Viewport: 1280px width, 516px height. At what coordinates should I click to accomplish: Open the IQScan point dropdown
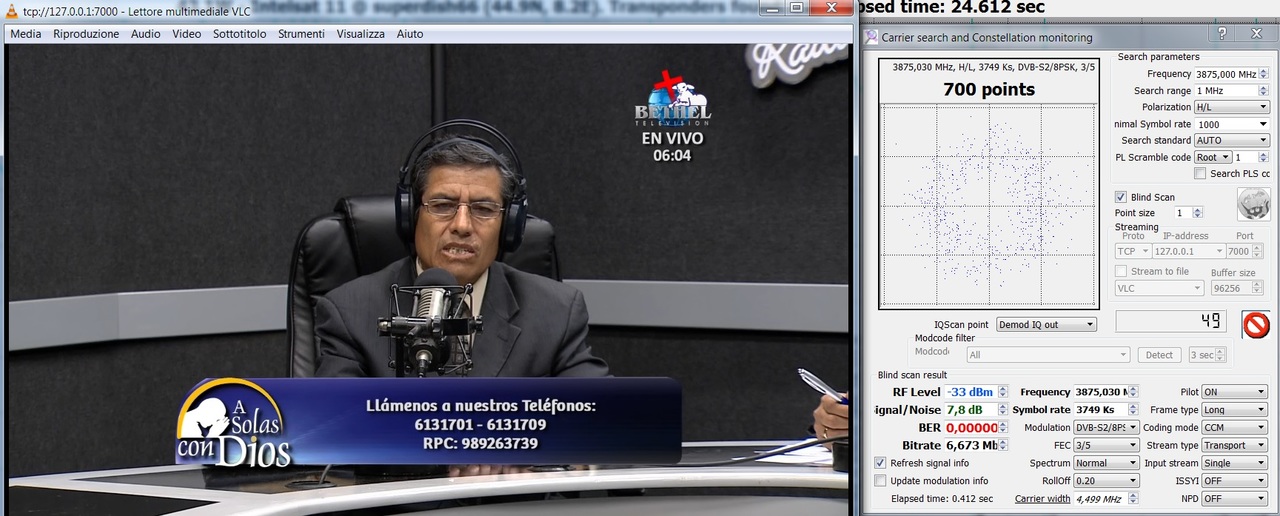click(1046, 325)
